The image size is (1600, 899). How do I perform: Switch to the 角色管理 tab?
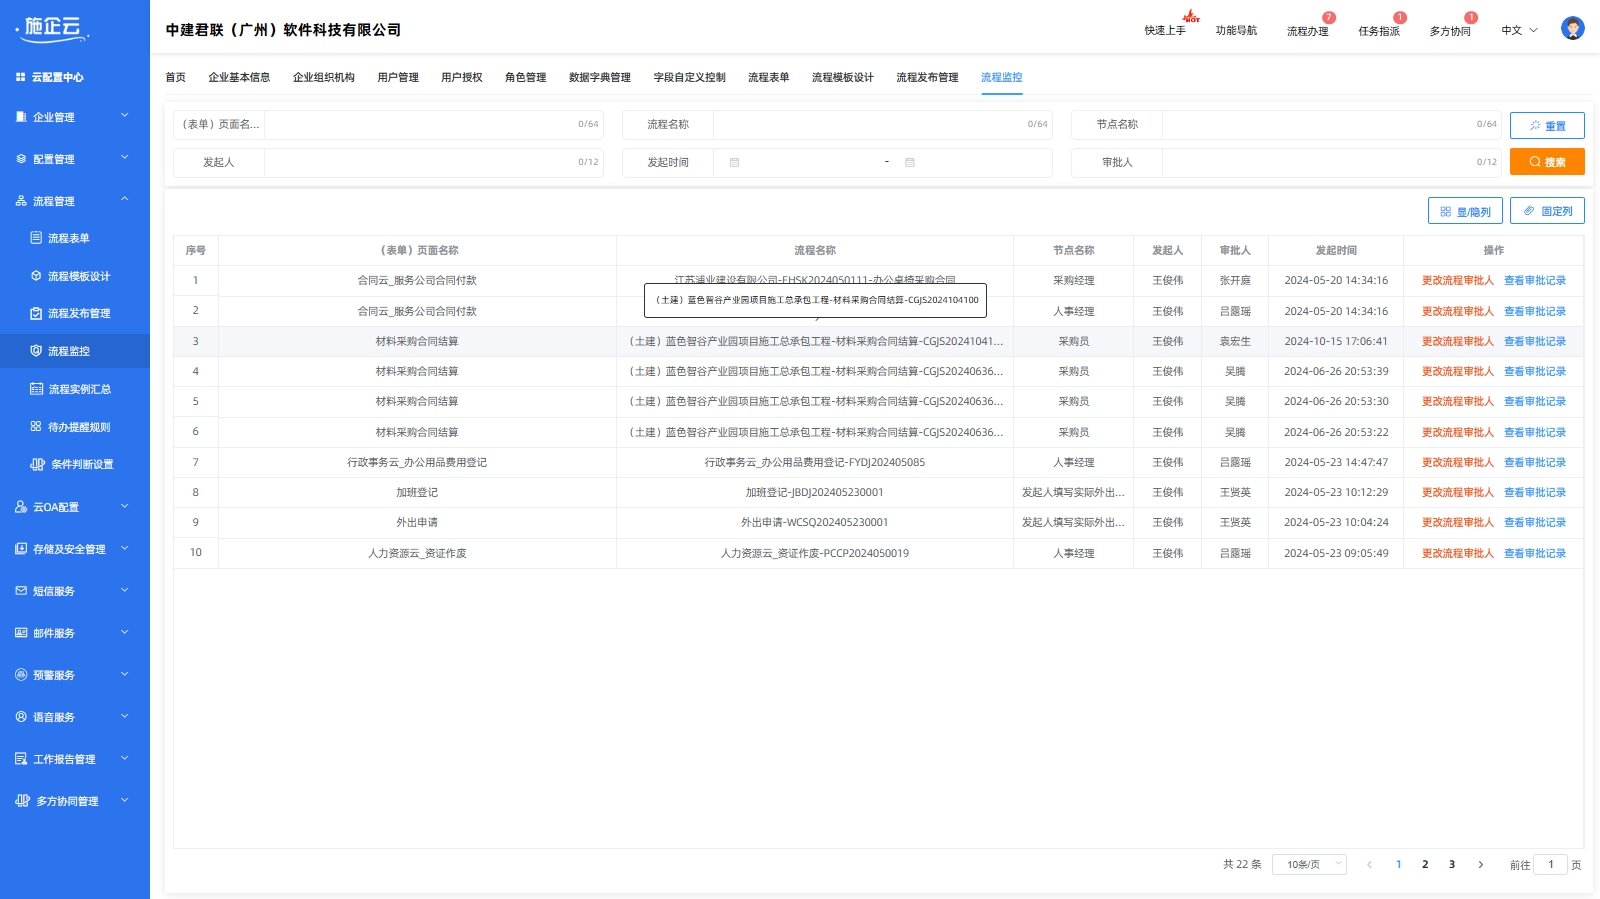(x=525, y=77)
